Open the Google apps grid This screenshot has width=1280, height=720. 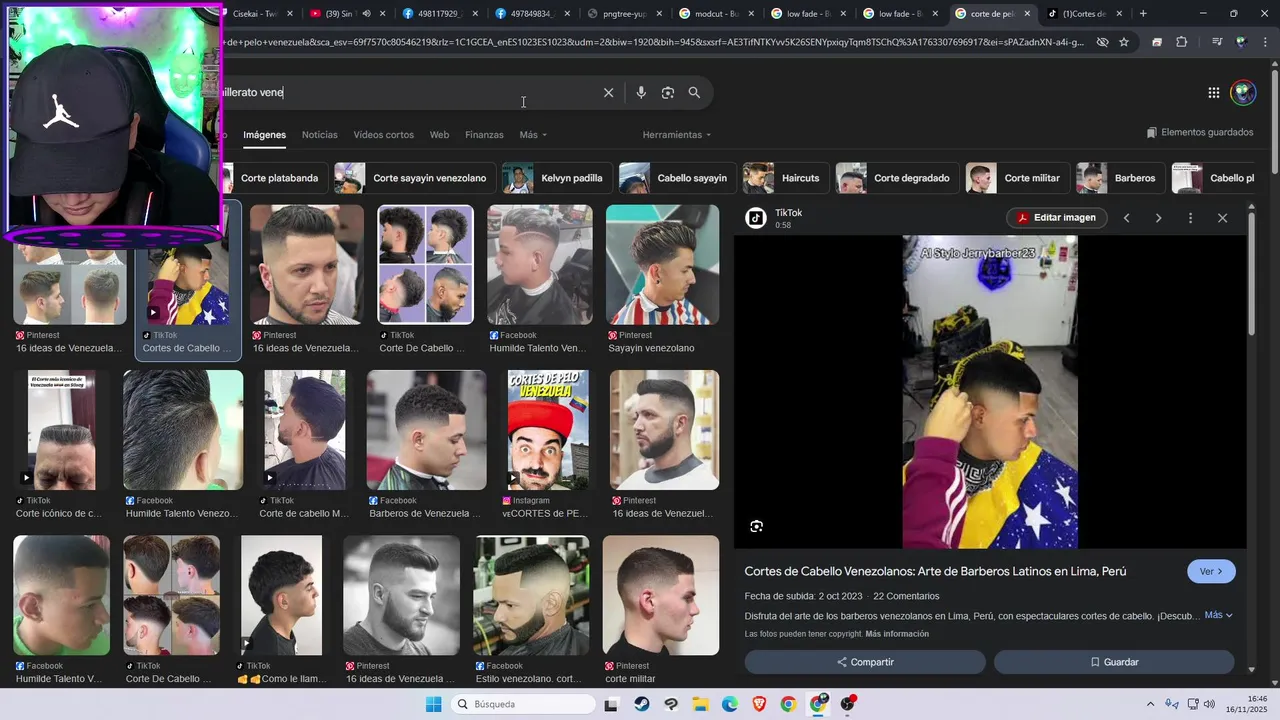click(x=1213, y=93)
